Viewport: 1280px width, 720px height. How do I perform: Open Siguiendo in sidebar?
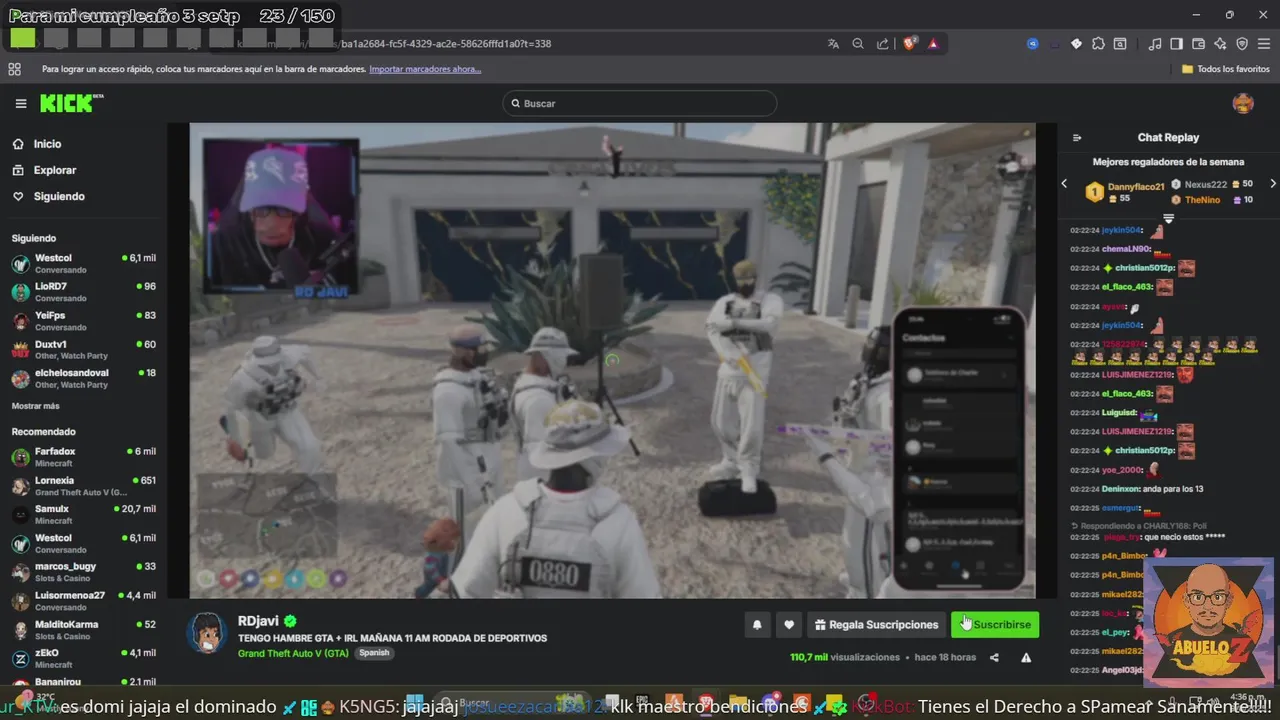48,196
